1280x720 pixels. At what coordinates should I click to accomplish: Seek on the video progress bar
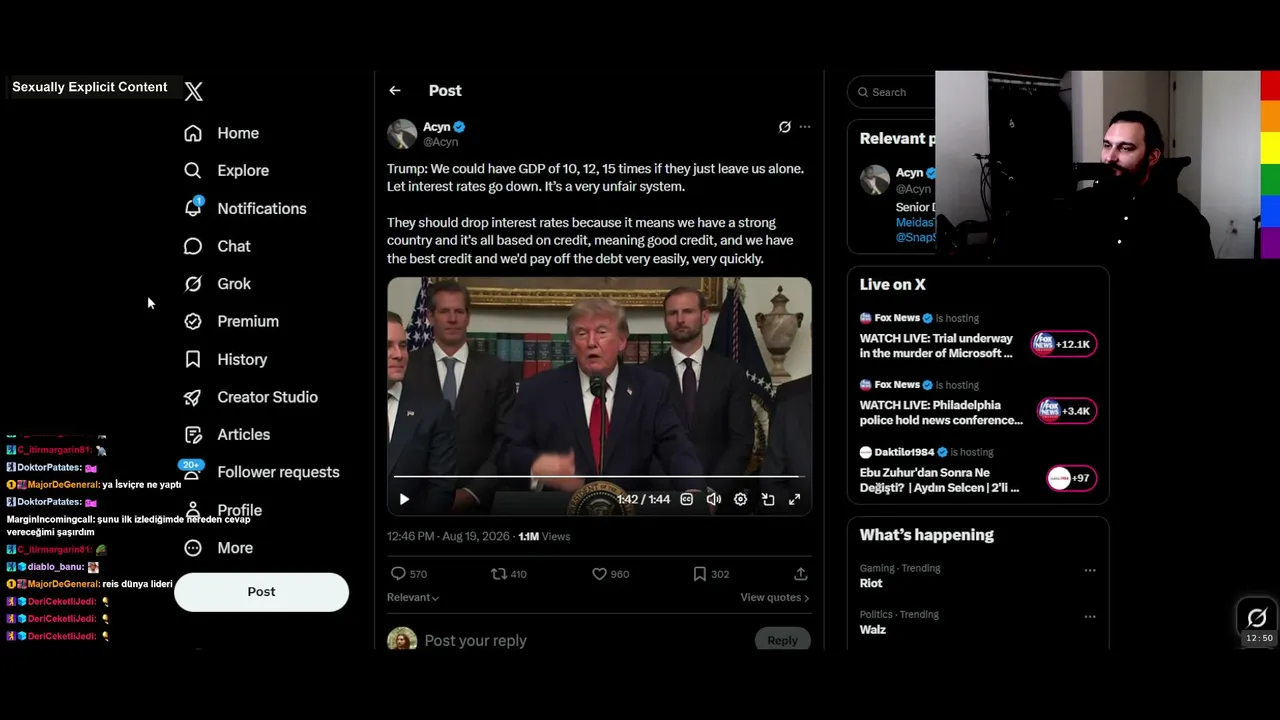[599, 477]
